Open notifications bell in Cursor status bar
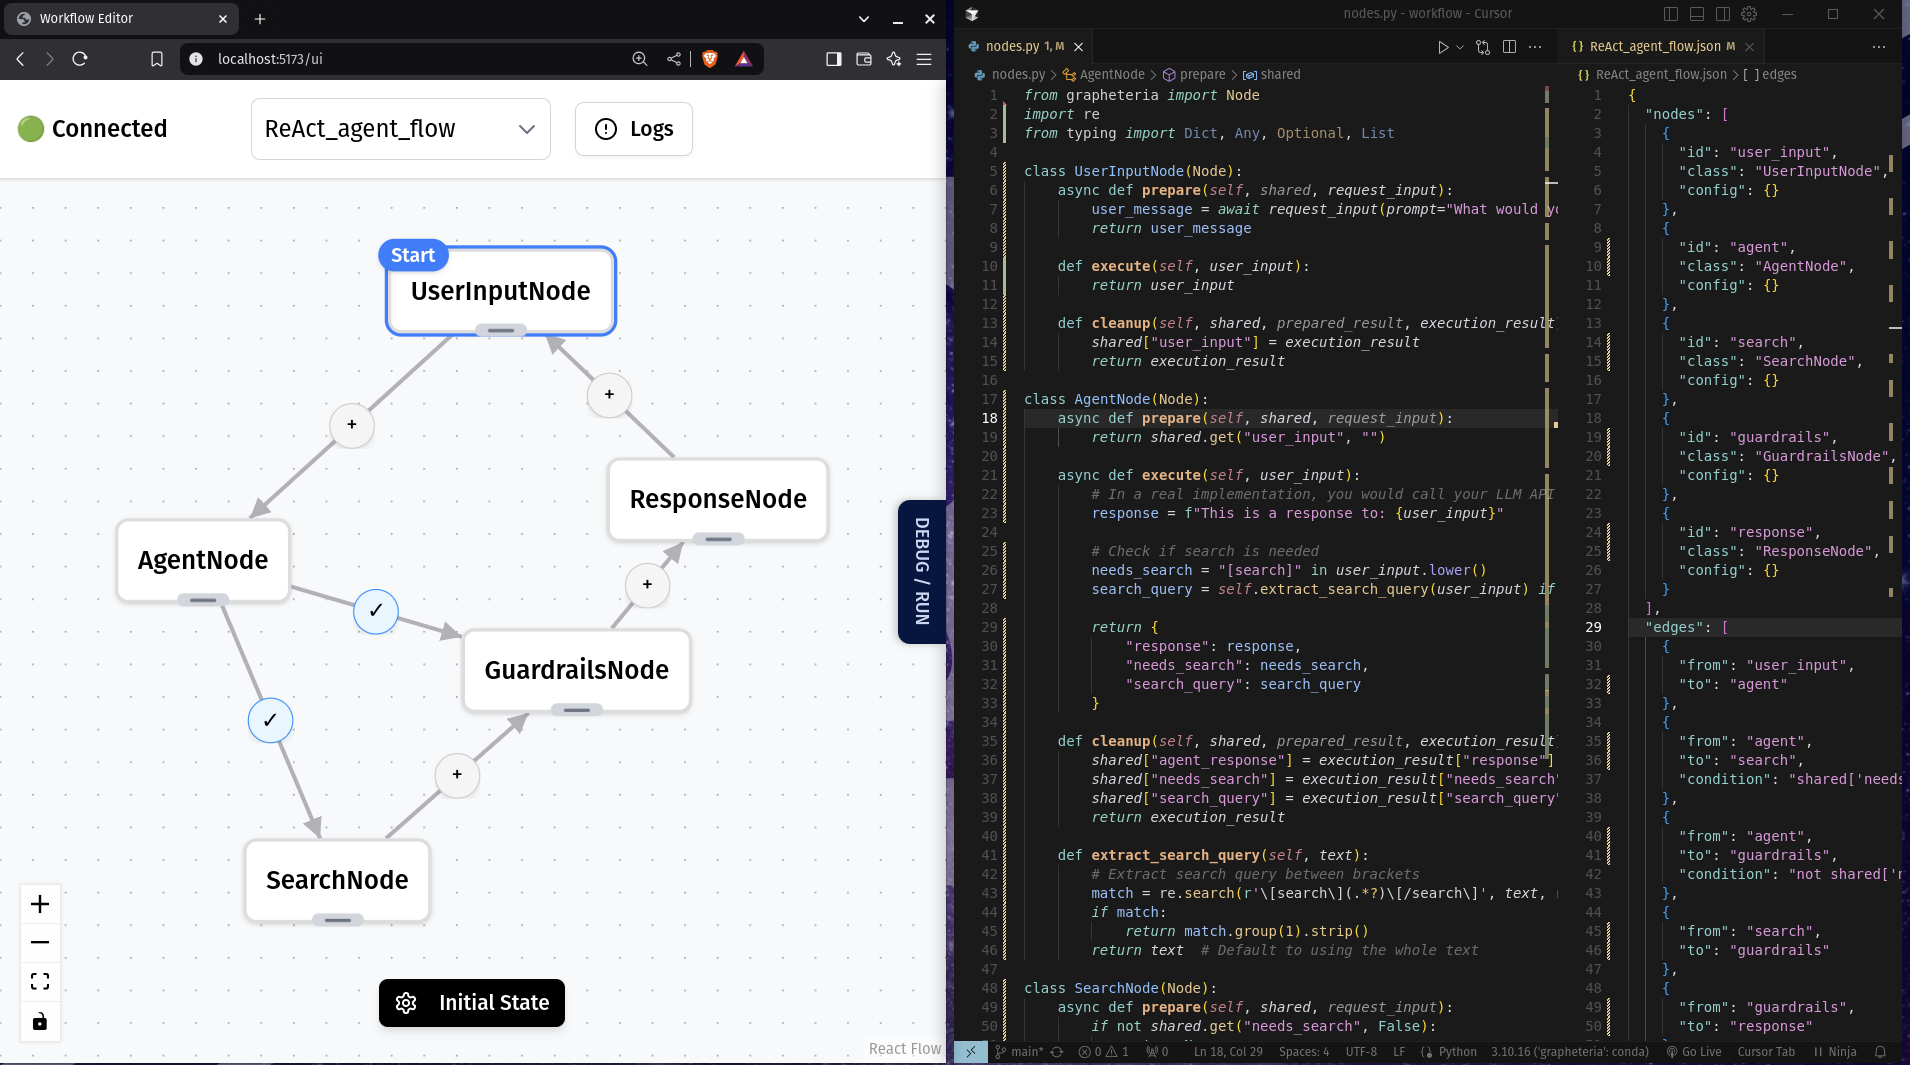The image size is (1910, 1065). point(1878,1052)
